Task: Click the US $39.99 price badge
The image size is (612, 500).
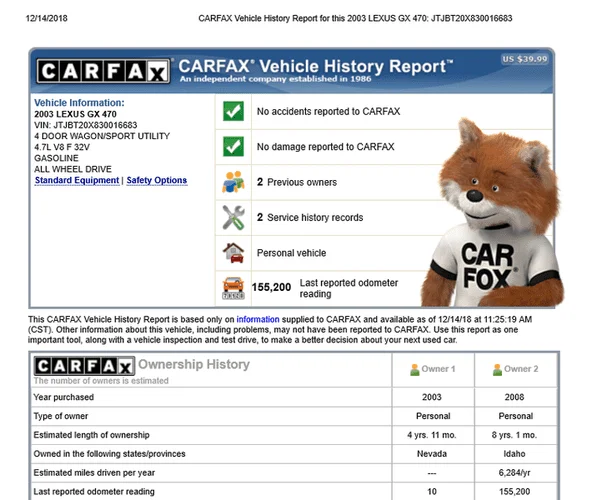Action: click(x=525, y=59)
